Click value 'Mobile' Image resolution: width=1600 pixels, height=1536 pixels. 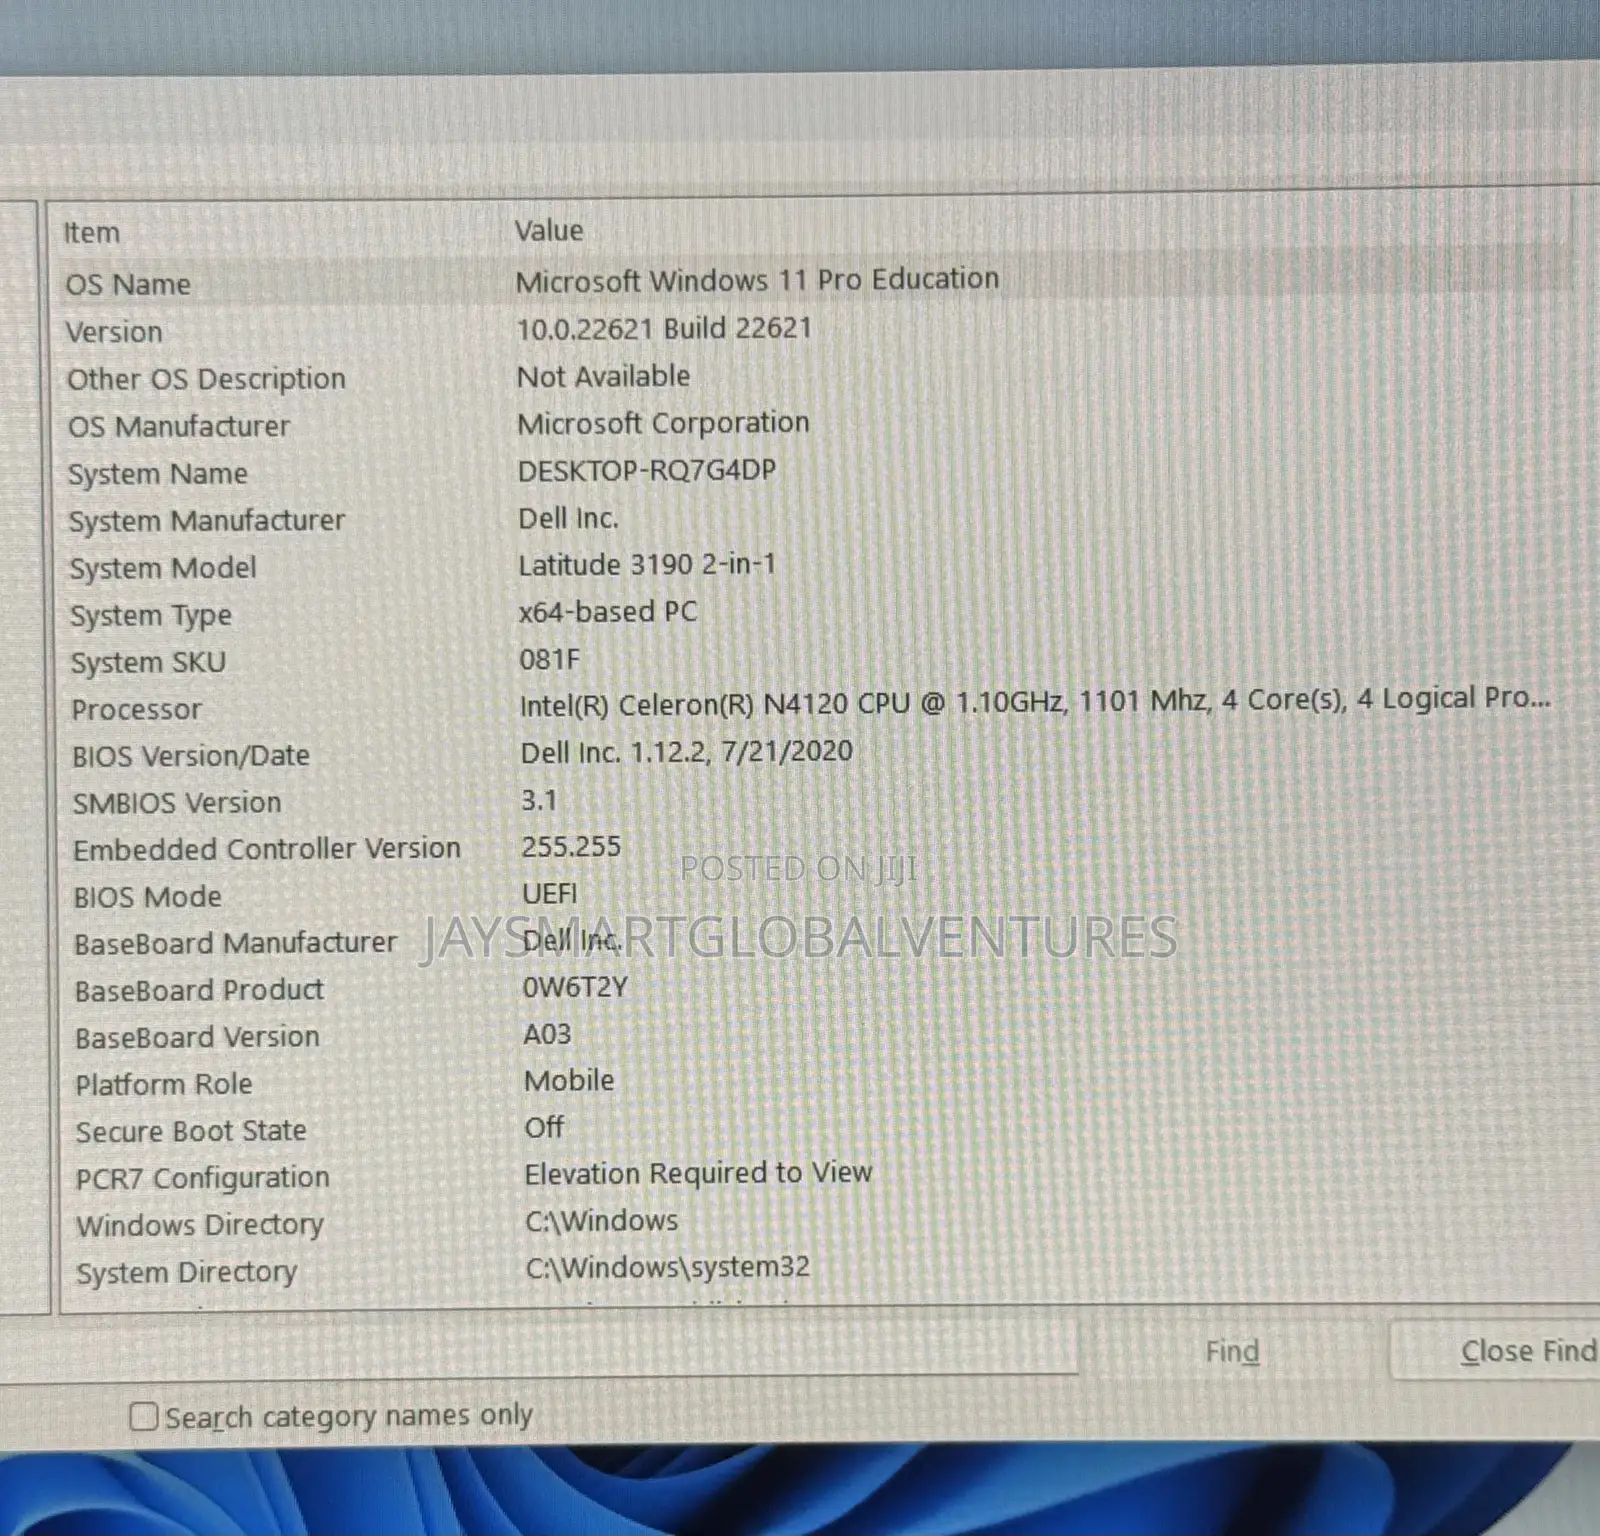pos(569,1081)
